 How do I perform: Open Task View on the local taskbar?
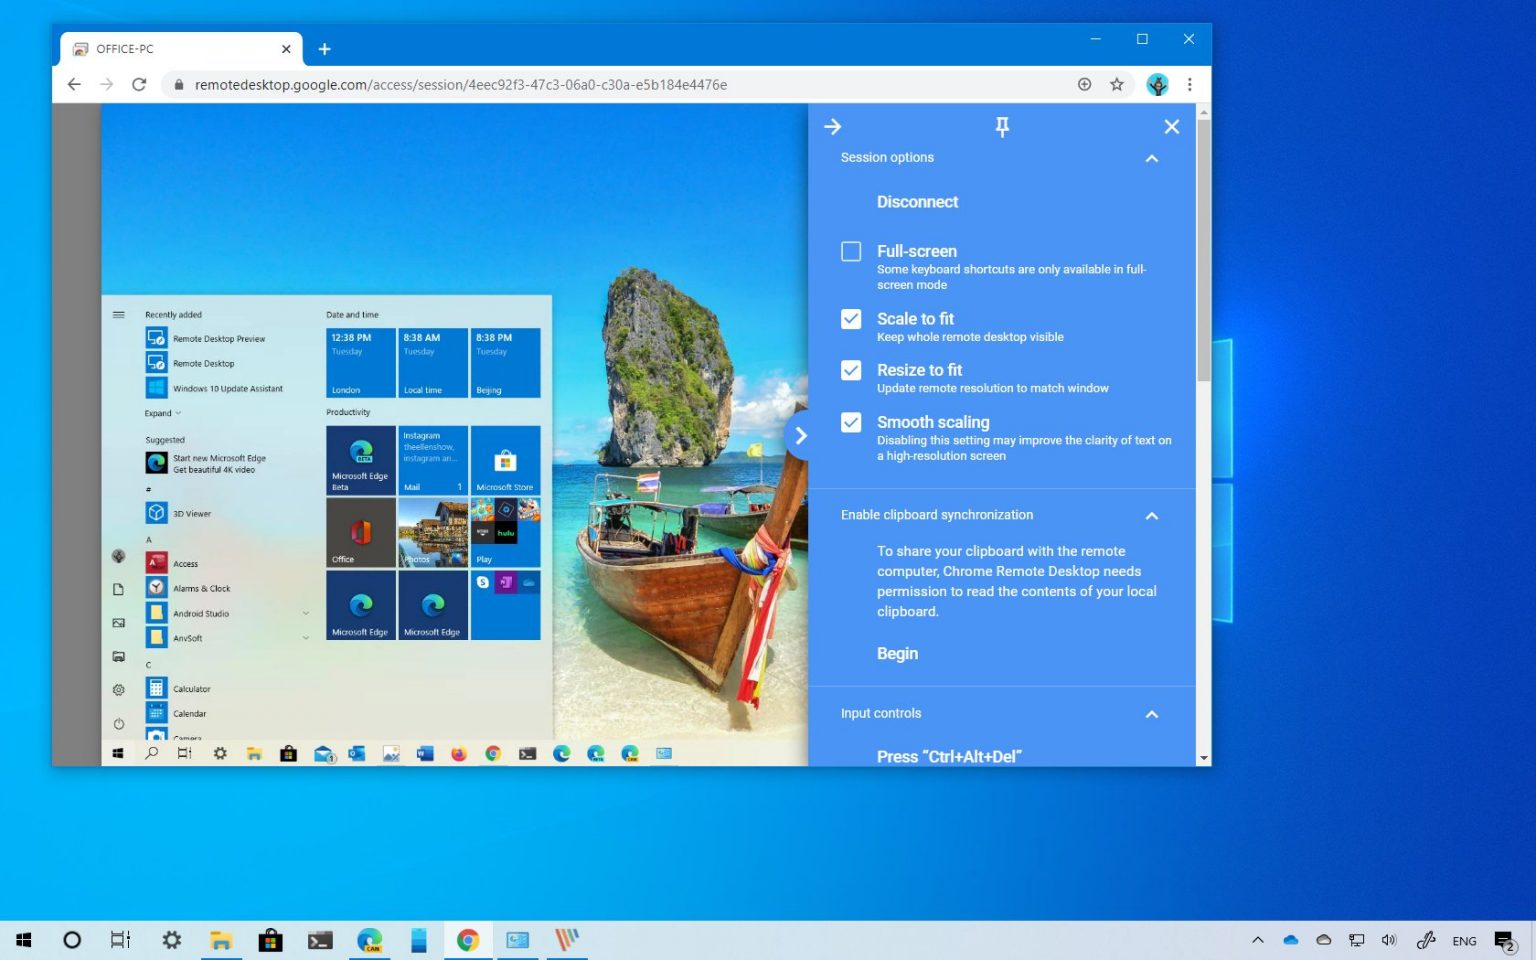point(120,940)
